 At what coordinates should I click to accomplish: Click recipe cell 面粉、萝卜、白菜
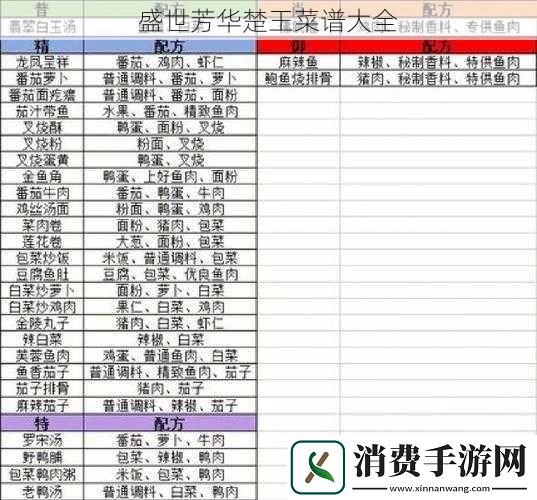[170, 291]
